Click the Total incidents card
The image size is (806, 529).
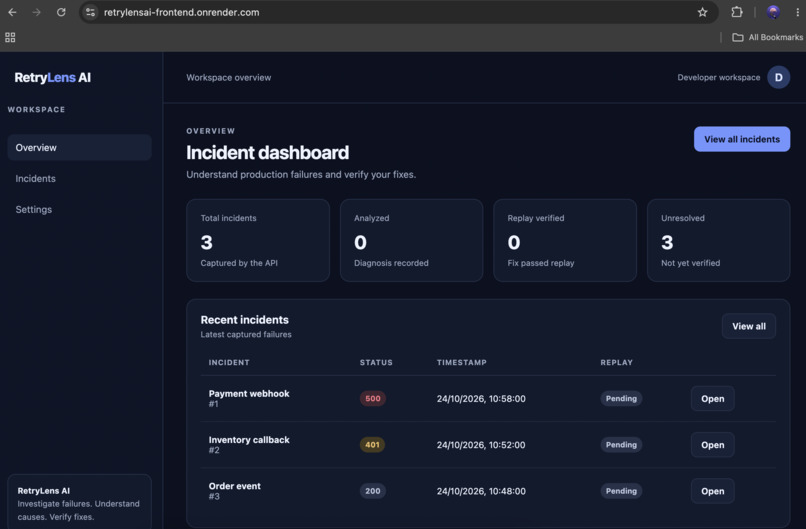point(258,241)
